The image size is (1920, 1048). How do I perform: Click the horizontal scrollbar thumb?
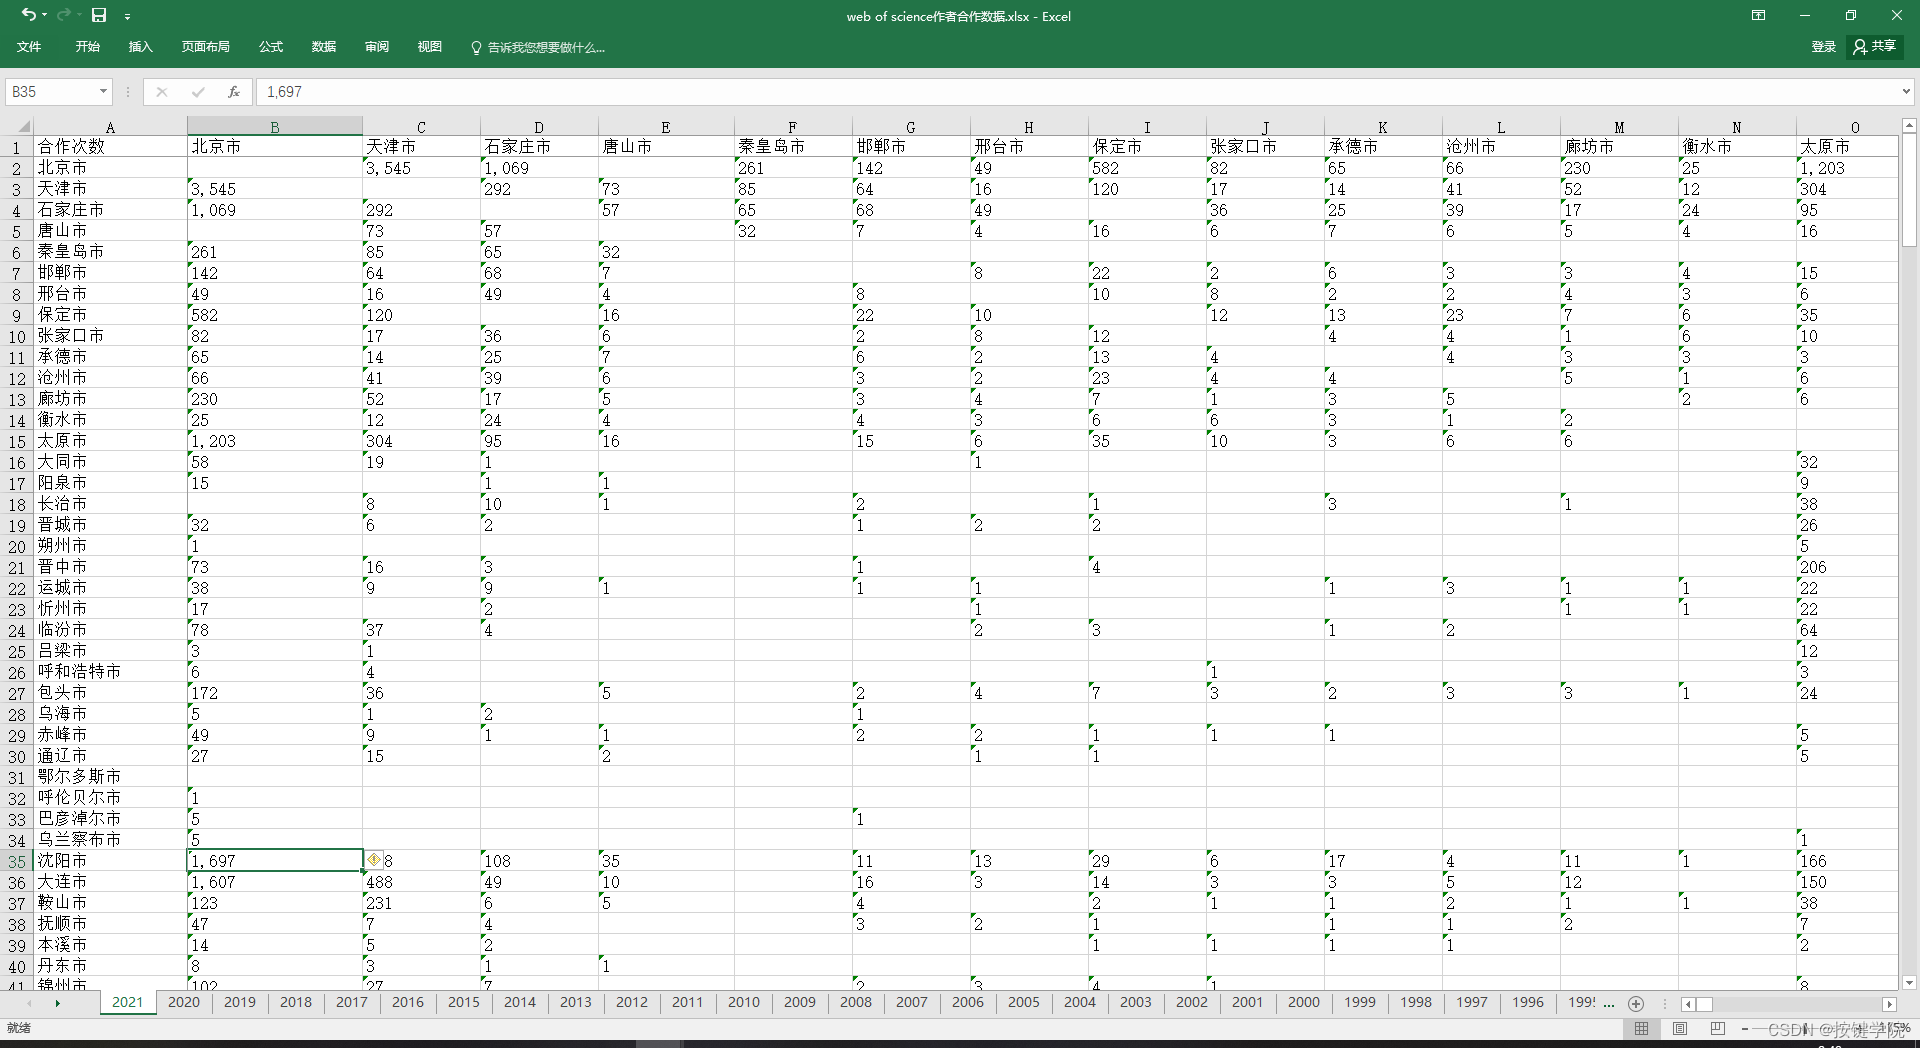pos(1705,1004)
